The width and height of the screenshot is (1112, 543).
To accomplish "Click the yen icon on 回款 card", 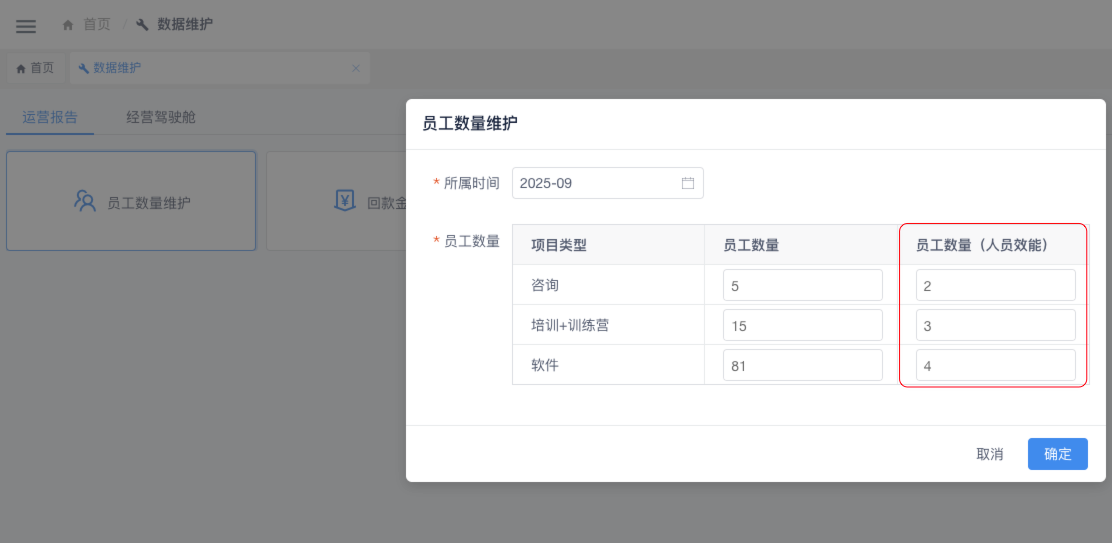I will tap(344, 201).
